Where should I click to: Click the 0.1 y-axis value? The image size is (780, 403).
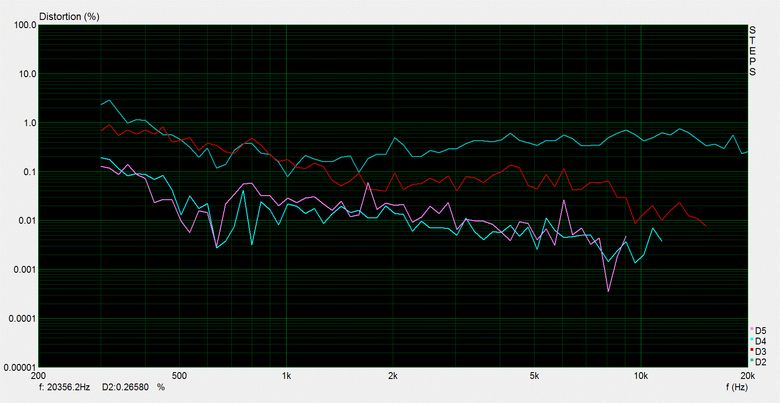coord(29,172)
